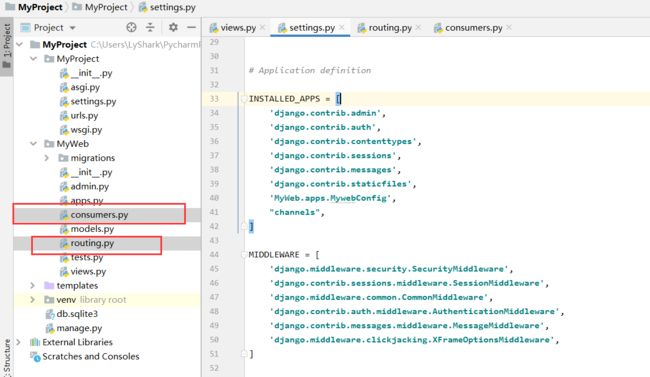Screen dimensions: 650x377
Task: Fold INSTALLED_APPS block at line 33
Action: (x=243, y=99)
